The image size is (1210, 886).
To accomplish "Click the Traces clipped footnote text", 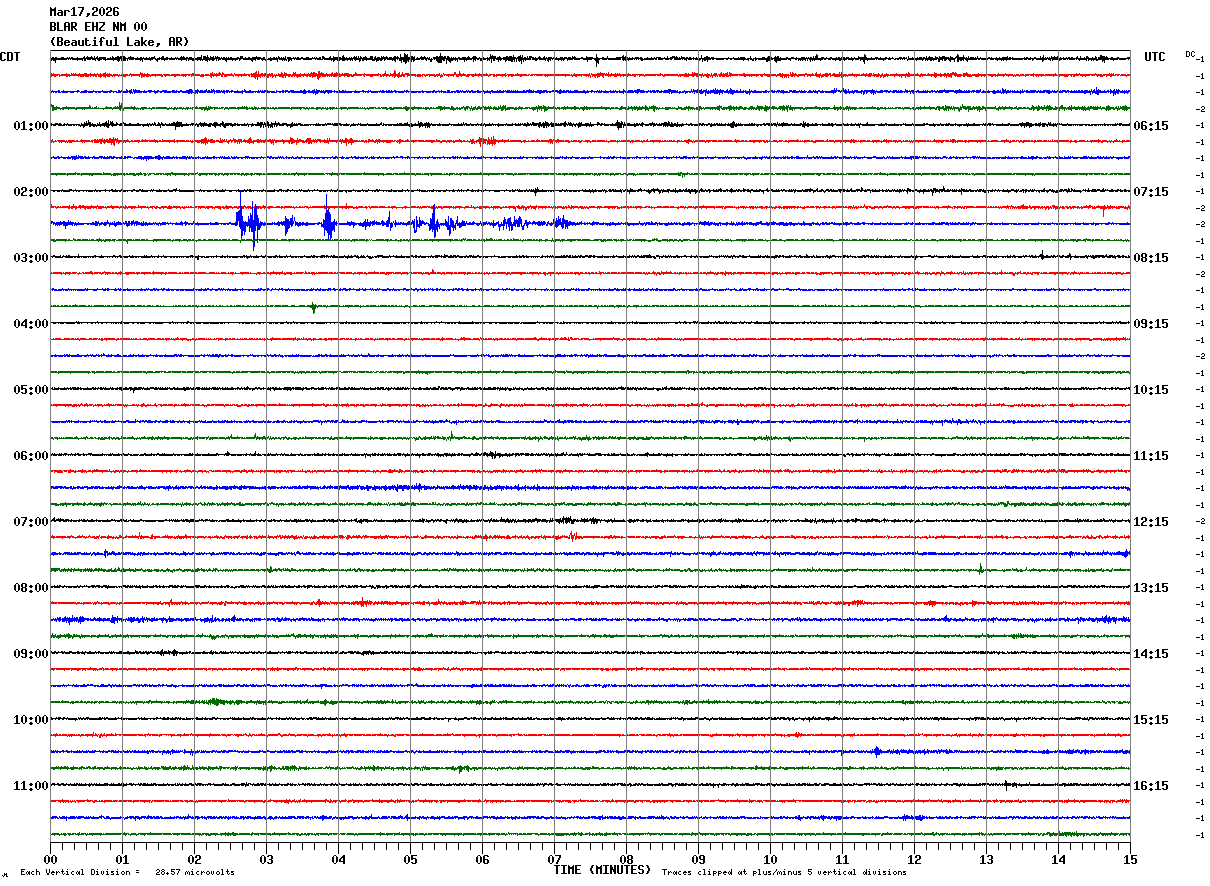I will [x=784, y=873].
